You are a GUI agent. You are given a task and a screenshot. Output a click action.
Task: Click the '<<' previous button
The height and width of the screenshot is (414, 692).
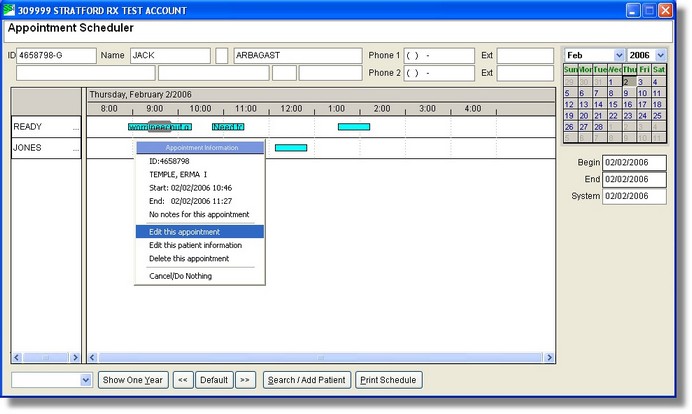tap(183, 380)
